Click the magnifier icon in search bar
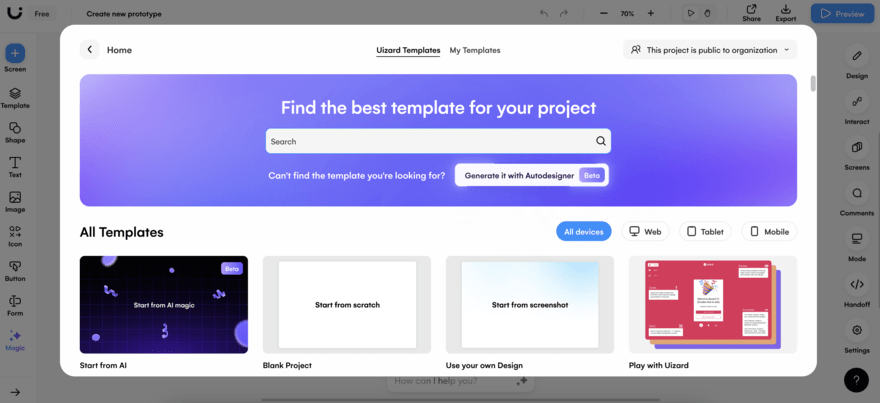Image resolution: width=880 pixels, height=403 pixels. click(x=600, y=141)
